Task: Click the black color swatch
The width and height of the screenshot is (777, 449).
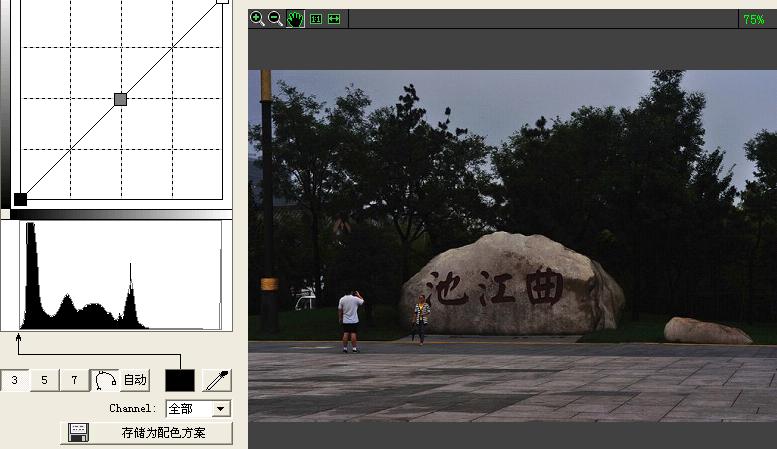Action: pyautogui.click(x=180, y=380)
